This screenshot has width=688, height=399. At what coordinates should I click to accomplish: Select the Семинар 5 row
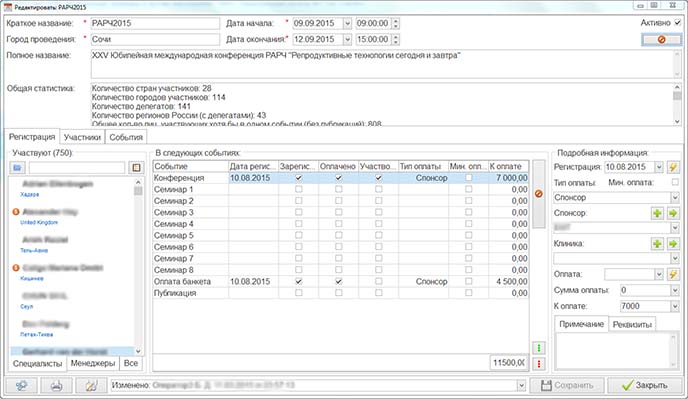[340, 235]
